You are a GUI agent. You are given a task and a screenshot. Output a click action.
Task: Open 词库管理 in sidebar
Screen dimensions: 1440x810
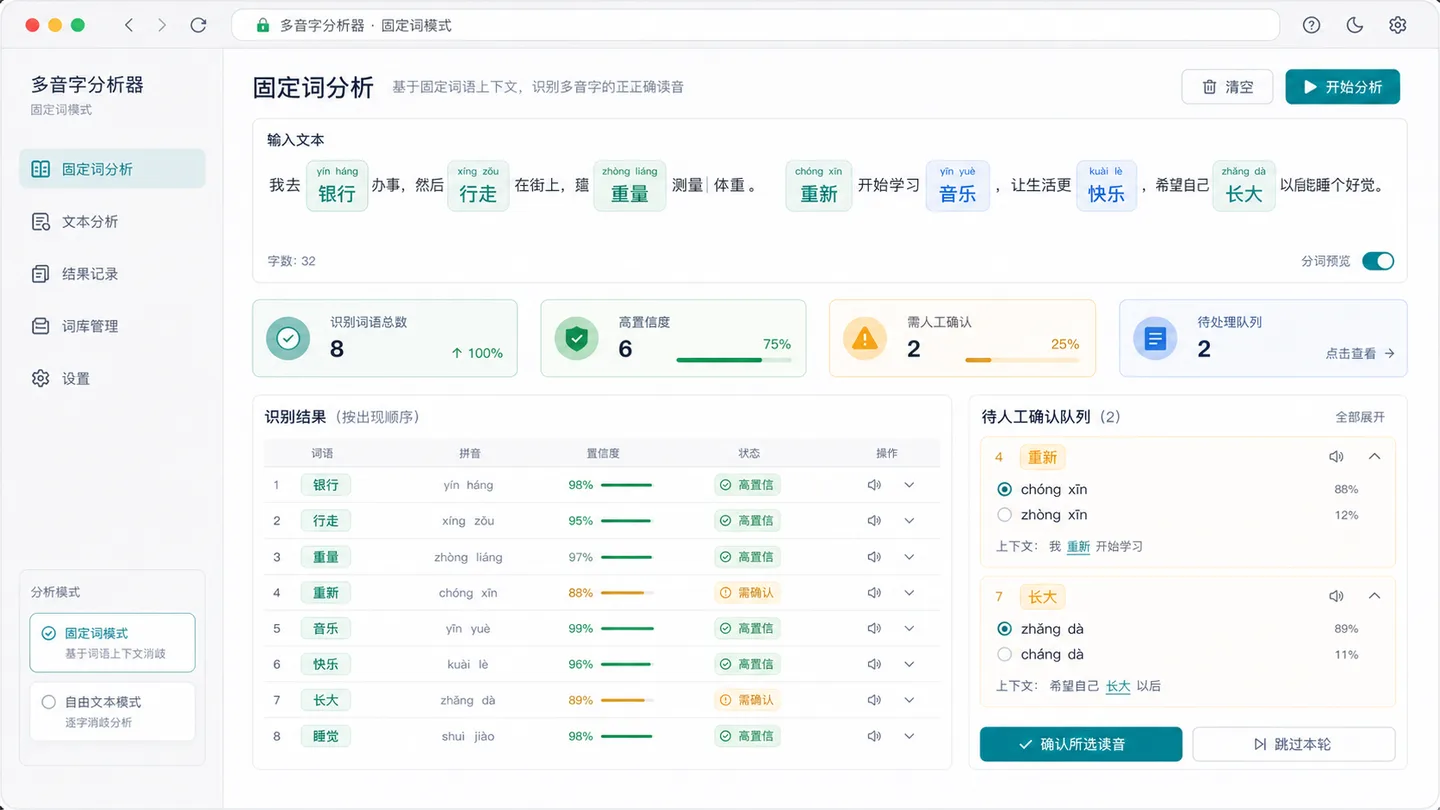112,326
